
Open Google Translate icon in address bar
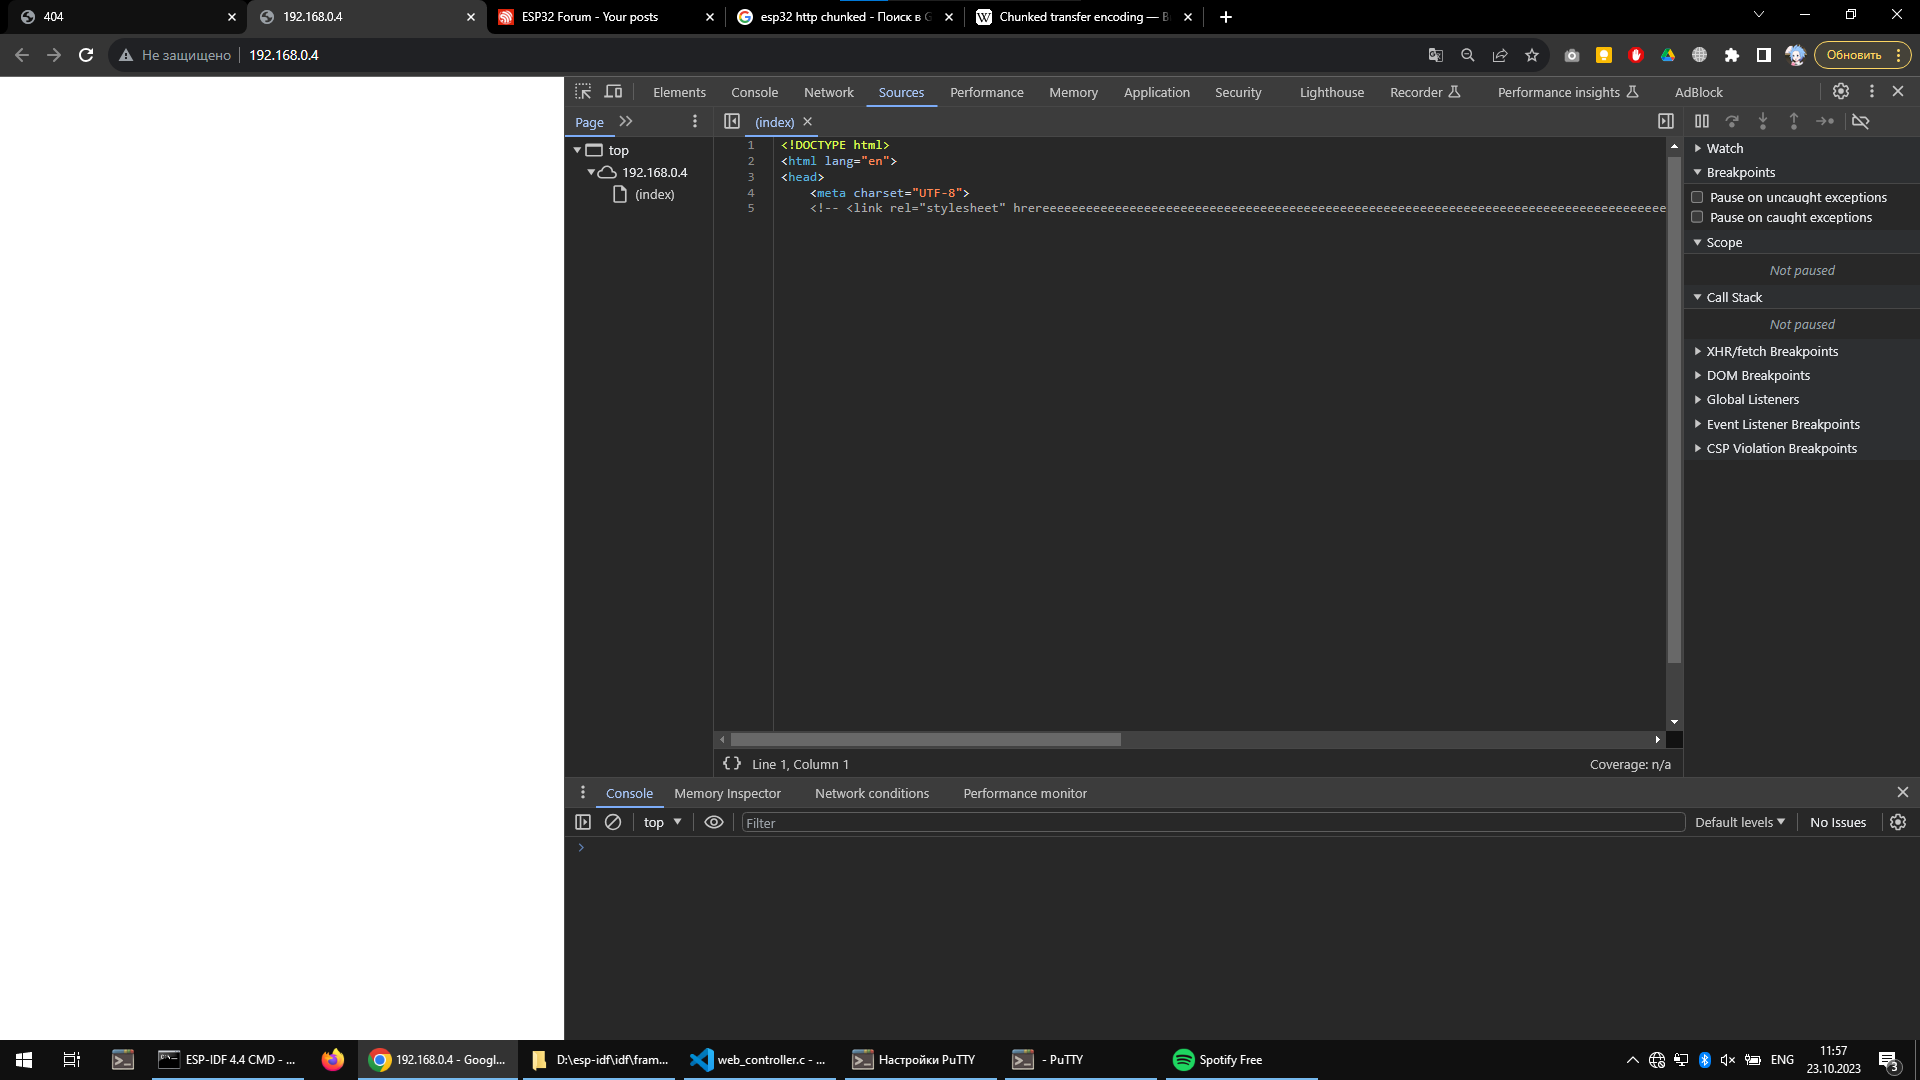[x=1436, y=55]
